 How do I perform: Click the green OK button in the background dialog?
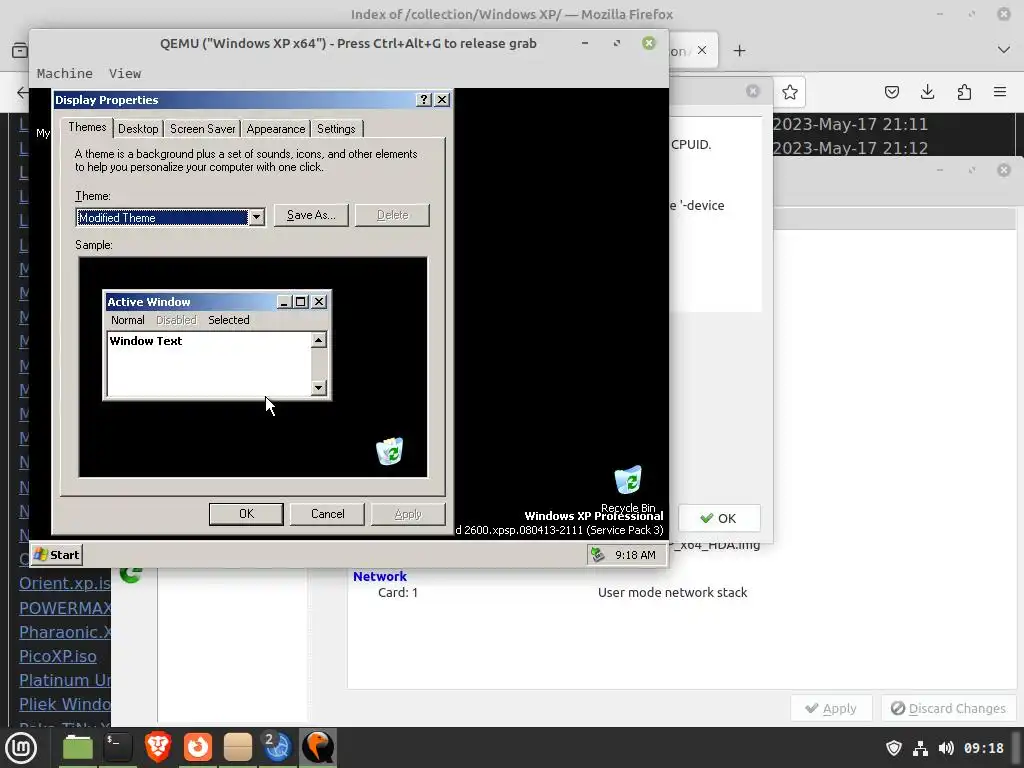pos(719,518)
